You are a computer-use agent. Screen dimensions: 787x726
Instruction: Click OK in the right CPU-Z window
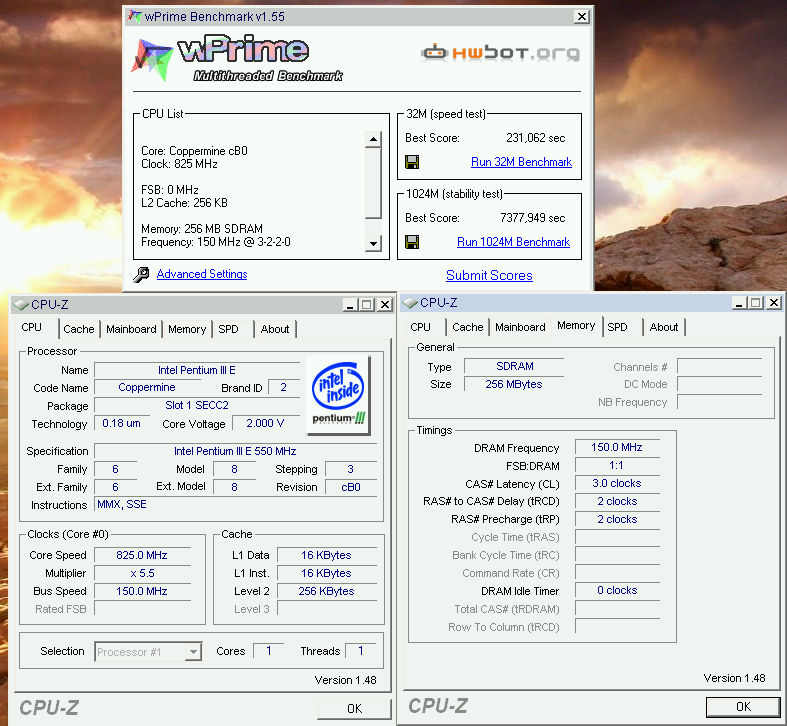[x=743, y=707]
